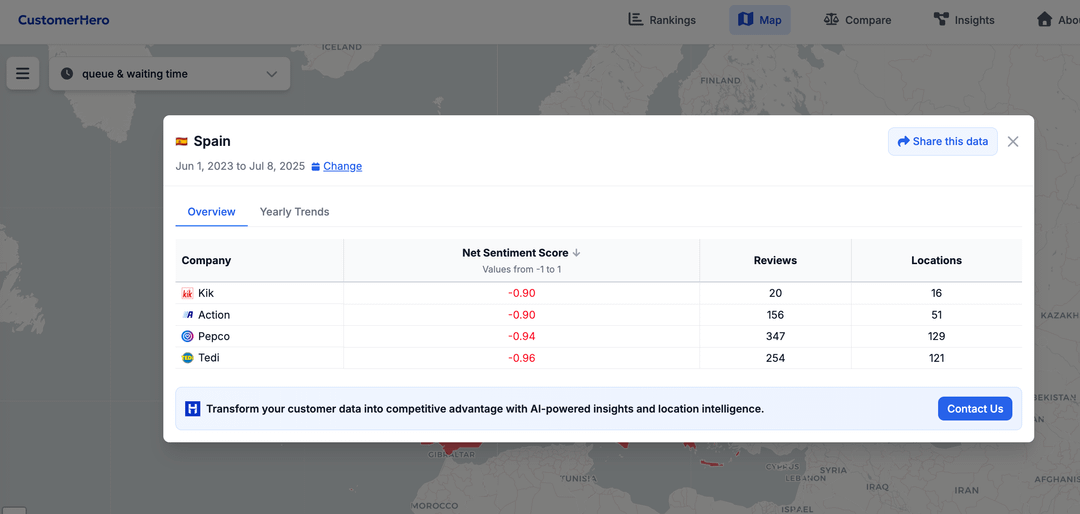The height and width of the screenshot is (514, 1080).
Task: Select the Overview tab
Action: tap(211, 212)
